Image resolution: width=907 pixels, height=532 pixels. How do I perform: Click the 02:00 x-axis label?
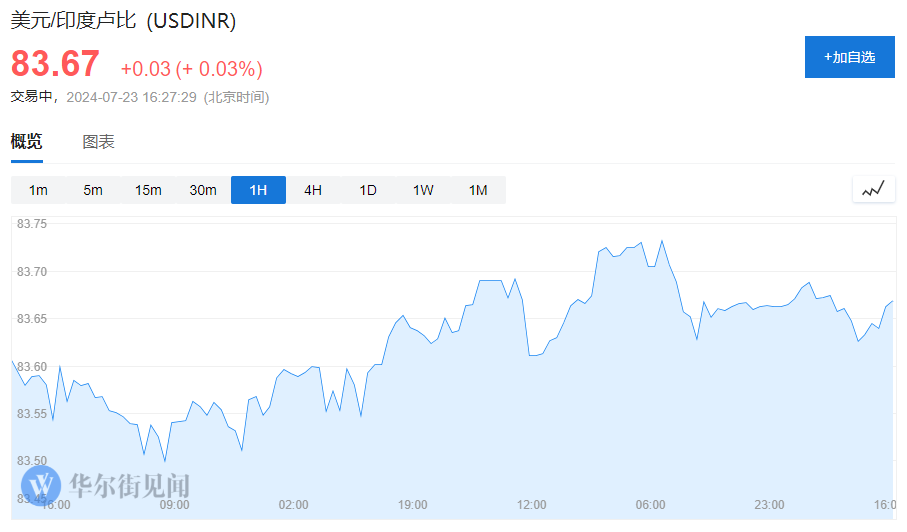coord(293,505)
